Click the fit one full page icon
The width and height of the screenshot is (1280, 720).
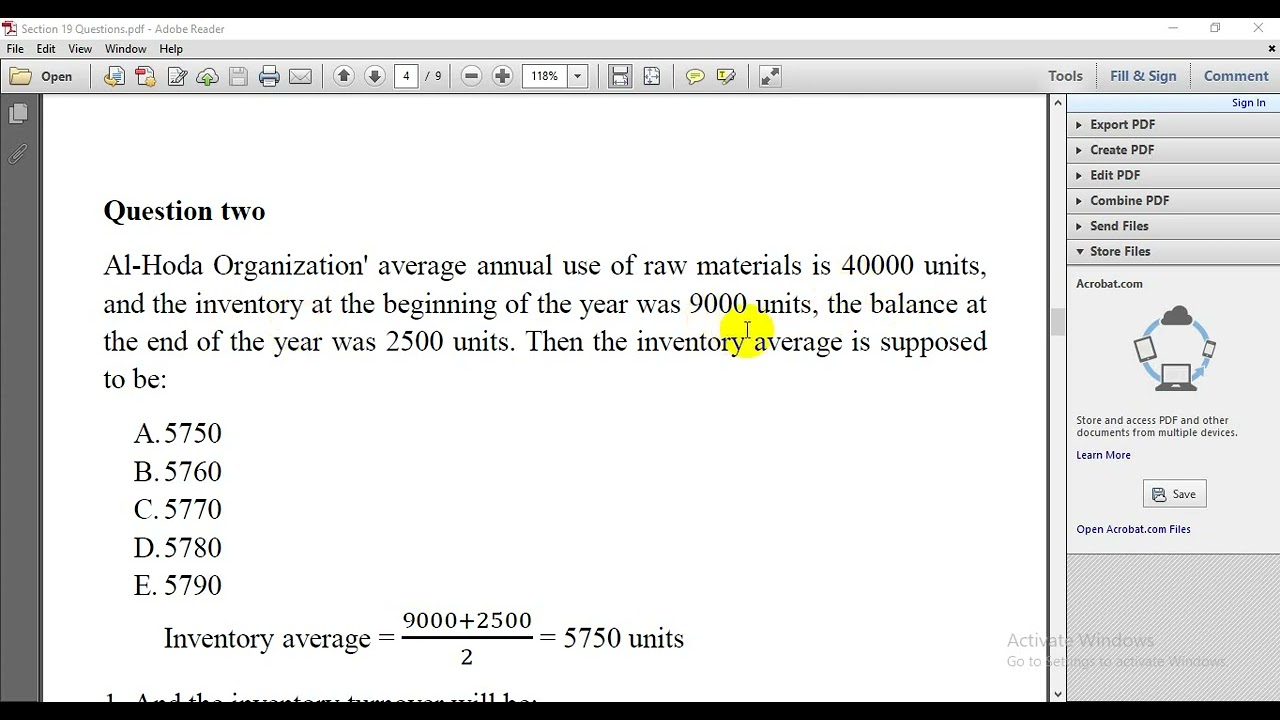click(x=652, y=76)
